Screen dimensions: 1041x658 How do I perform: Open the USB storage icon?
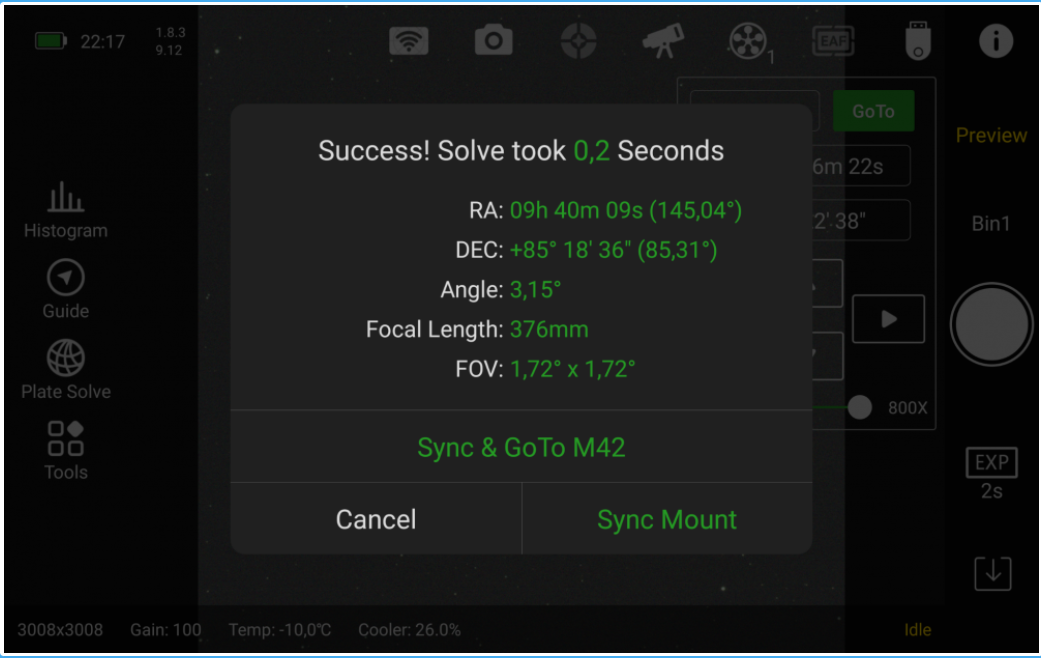tap(916, 41)
